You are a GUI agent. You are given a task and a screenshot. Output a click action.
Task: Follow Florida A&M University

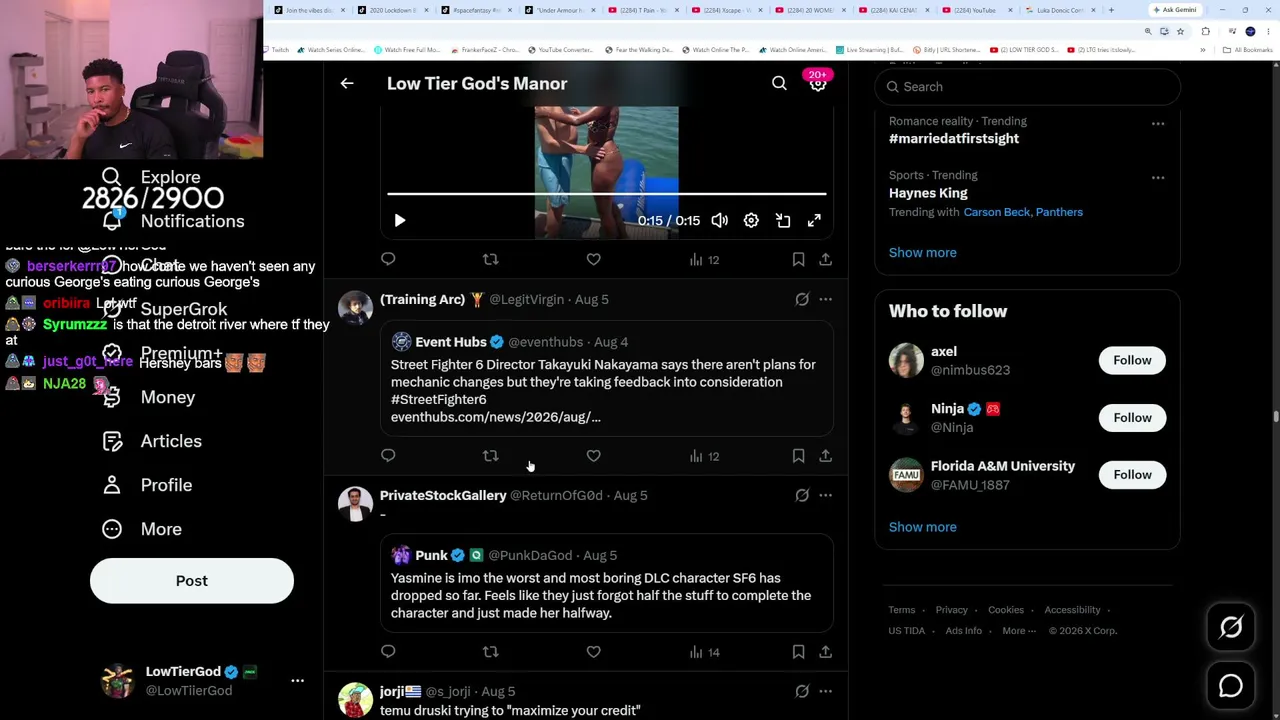[x=1132, y=475]
